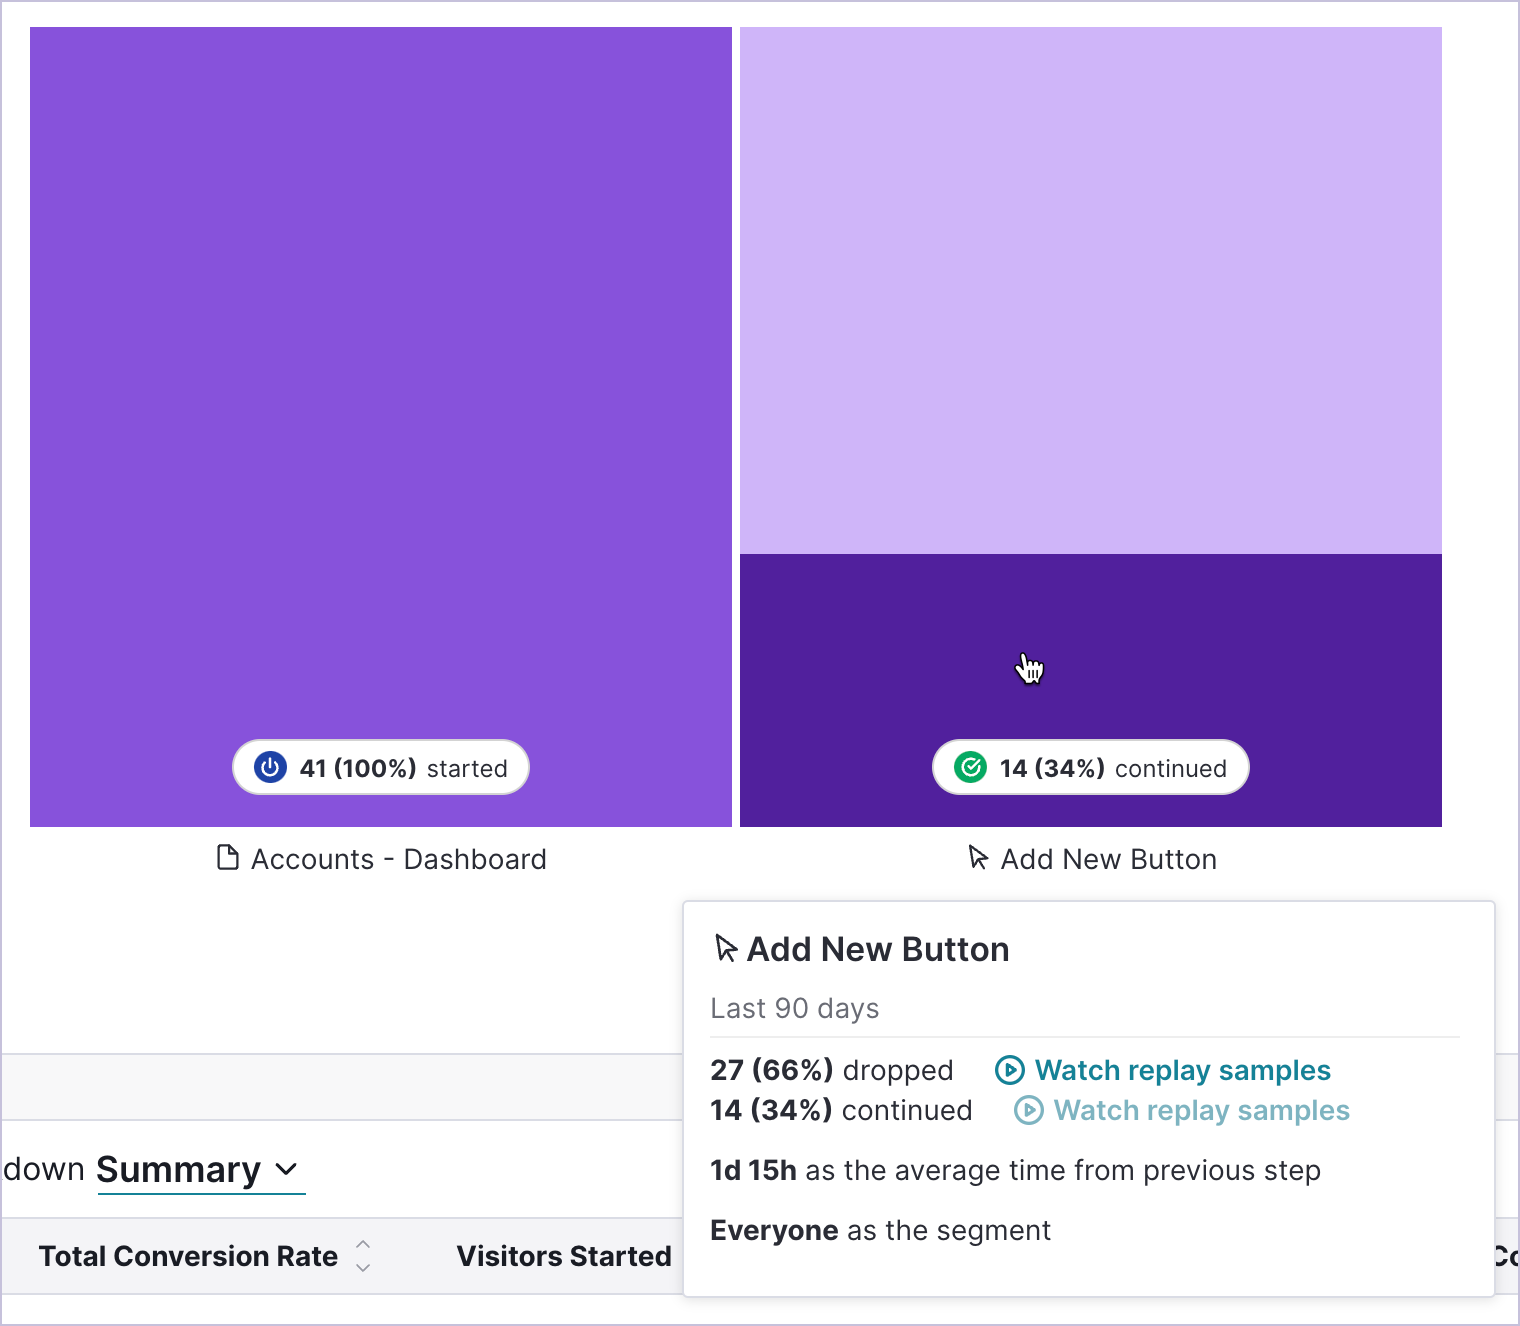Screen dimensions: 1520x1326
Task: Select the Accounts - Dashboard funnel bar
Action: click(x=380, y=400)
